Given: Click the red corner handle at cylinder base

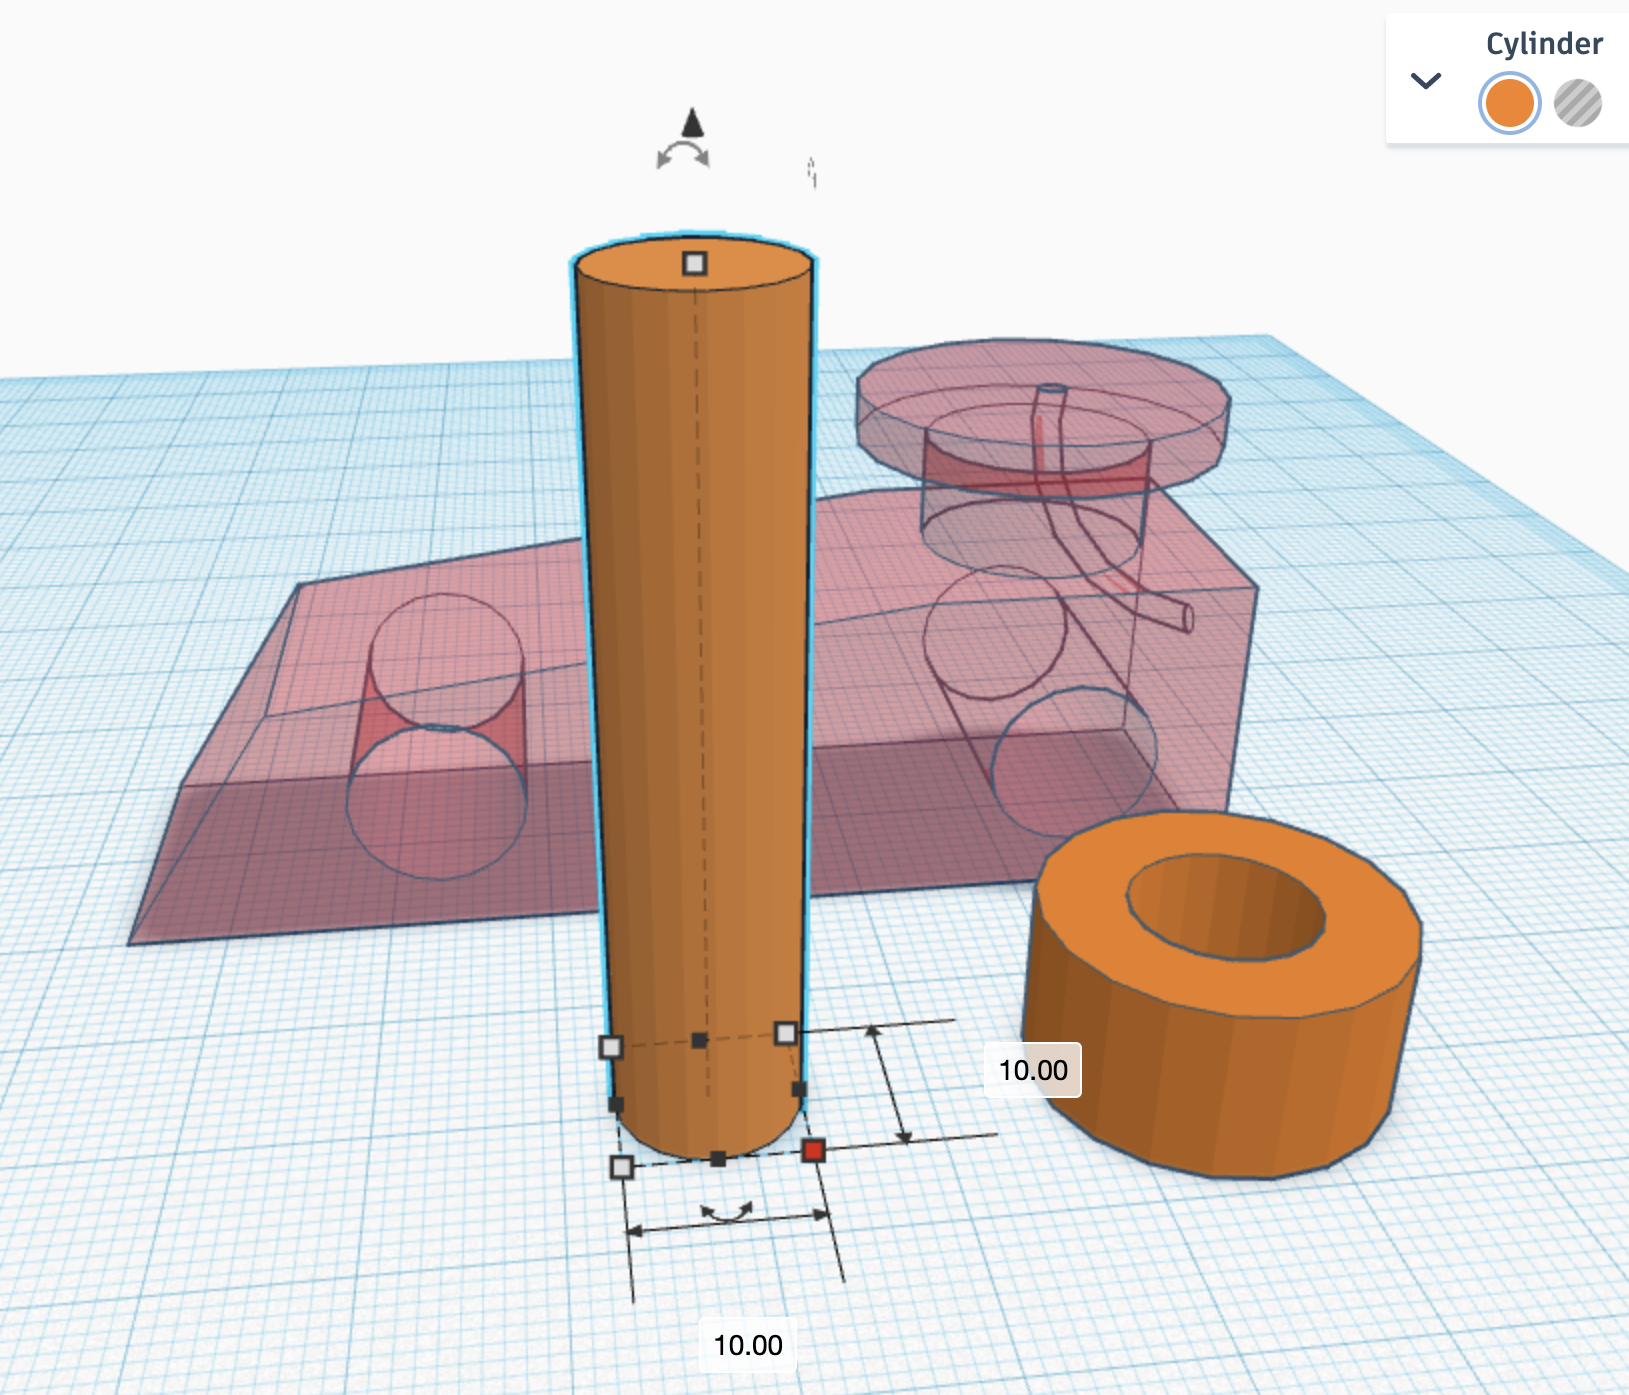Looking at the screenshot, I should (x=814, y=1151).
